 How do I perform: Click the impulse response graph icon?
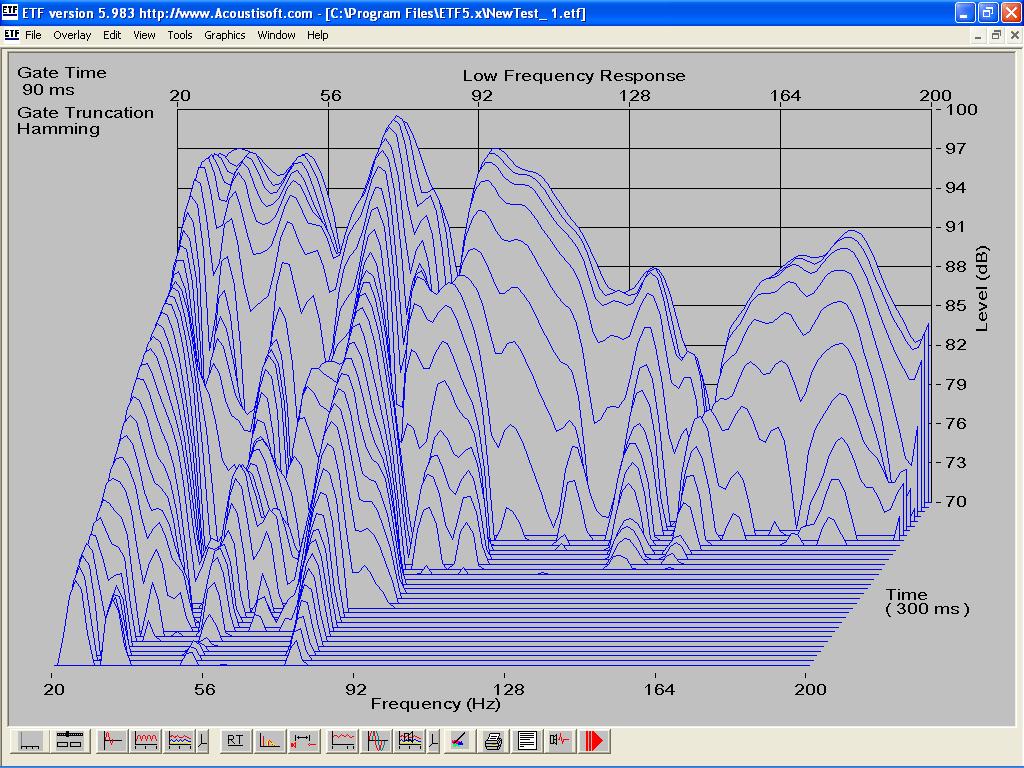point(111,741)
